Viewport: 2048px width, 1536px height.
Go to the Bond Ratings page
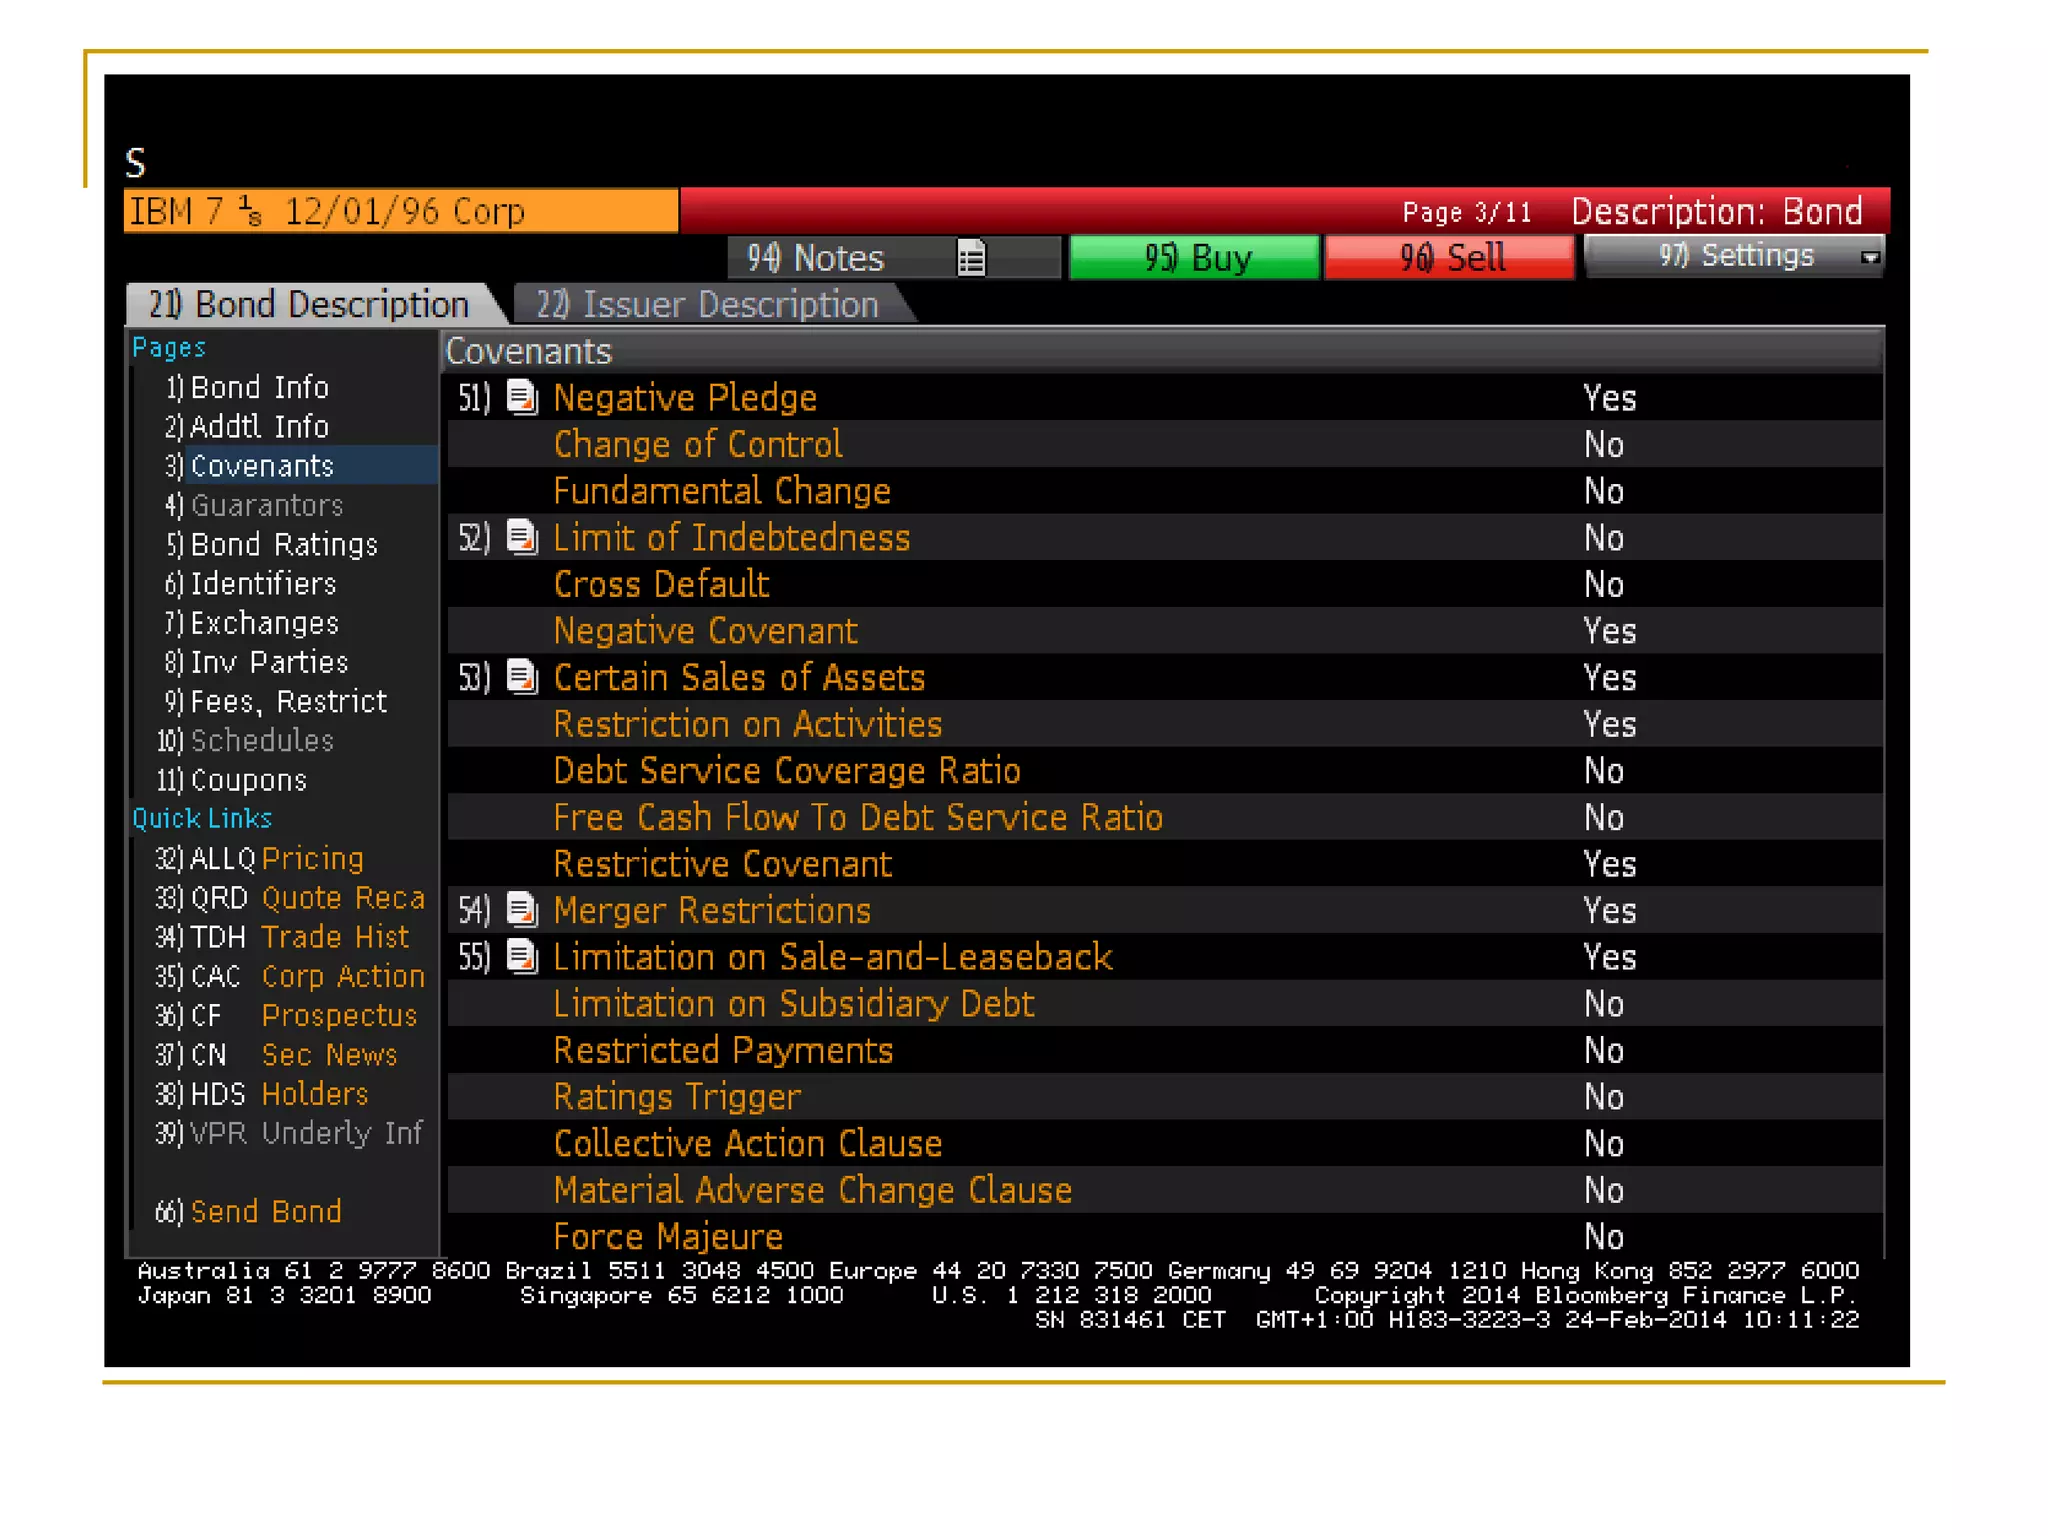click(x=283, y=544)
